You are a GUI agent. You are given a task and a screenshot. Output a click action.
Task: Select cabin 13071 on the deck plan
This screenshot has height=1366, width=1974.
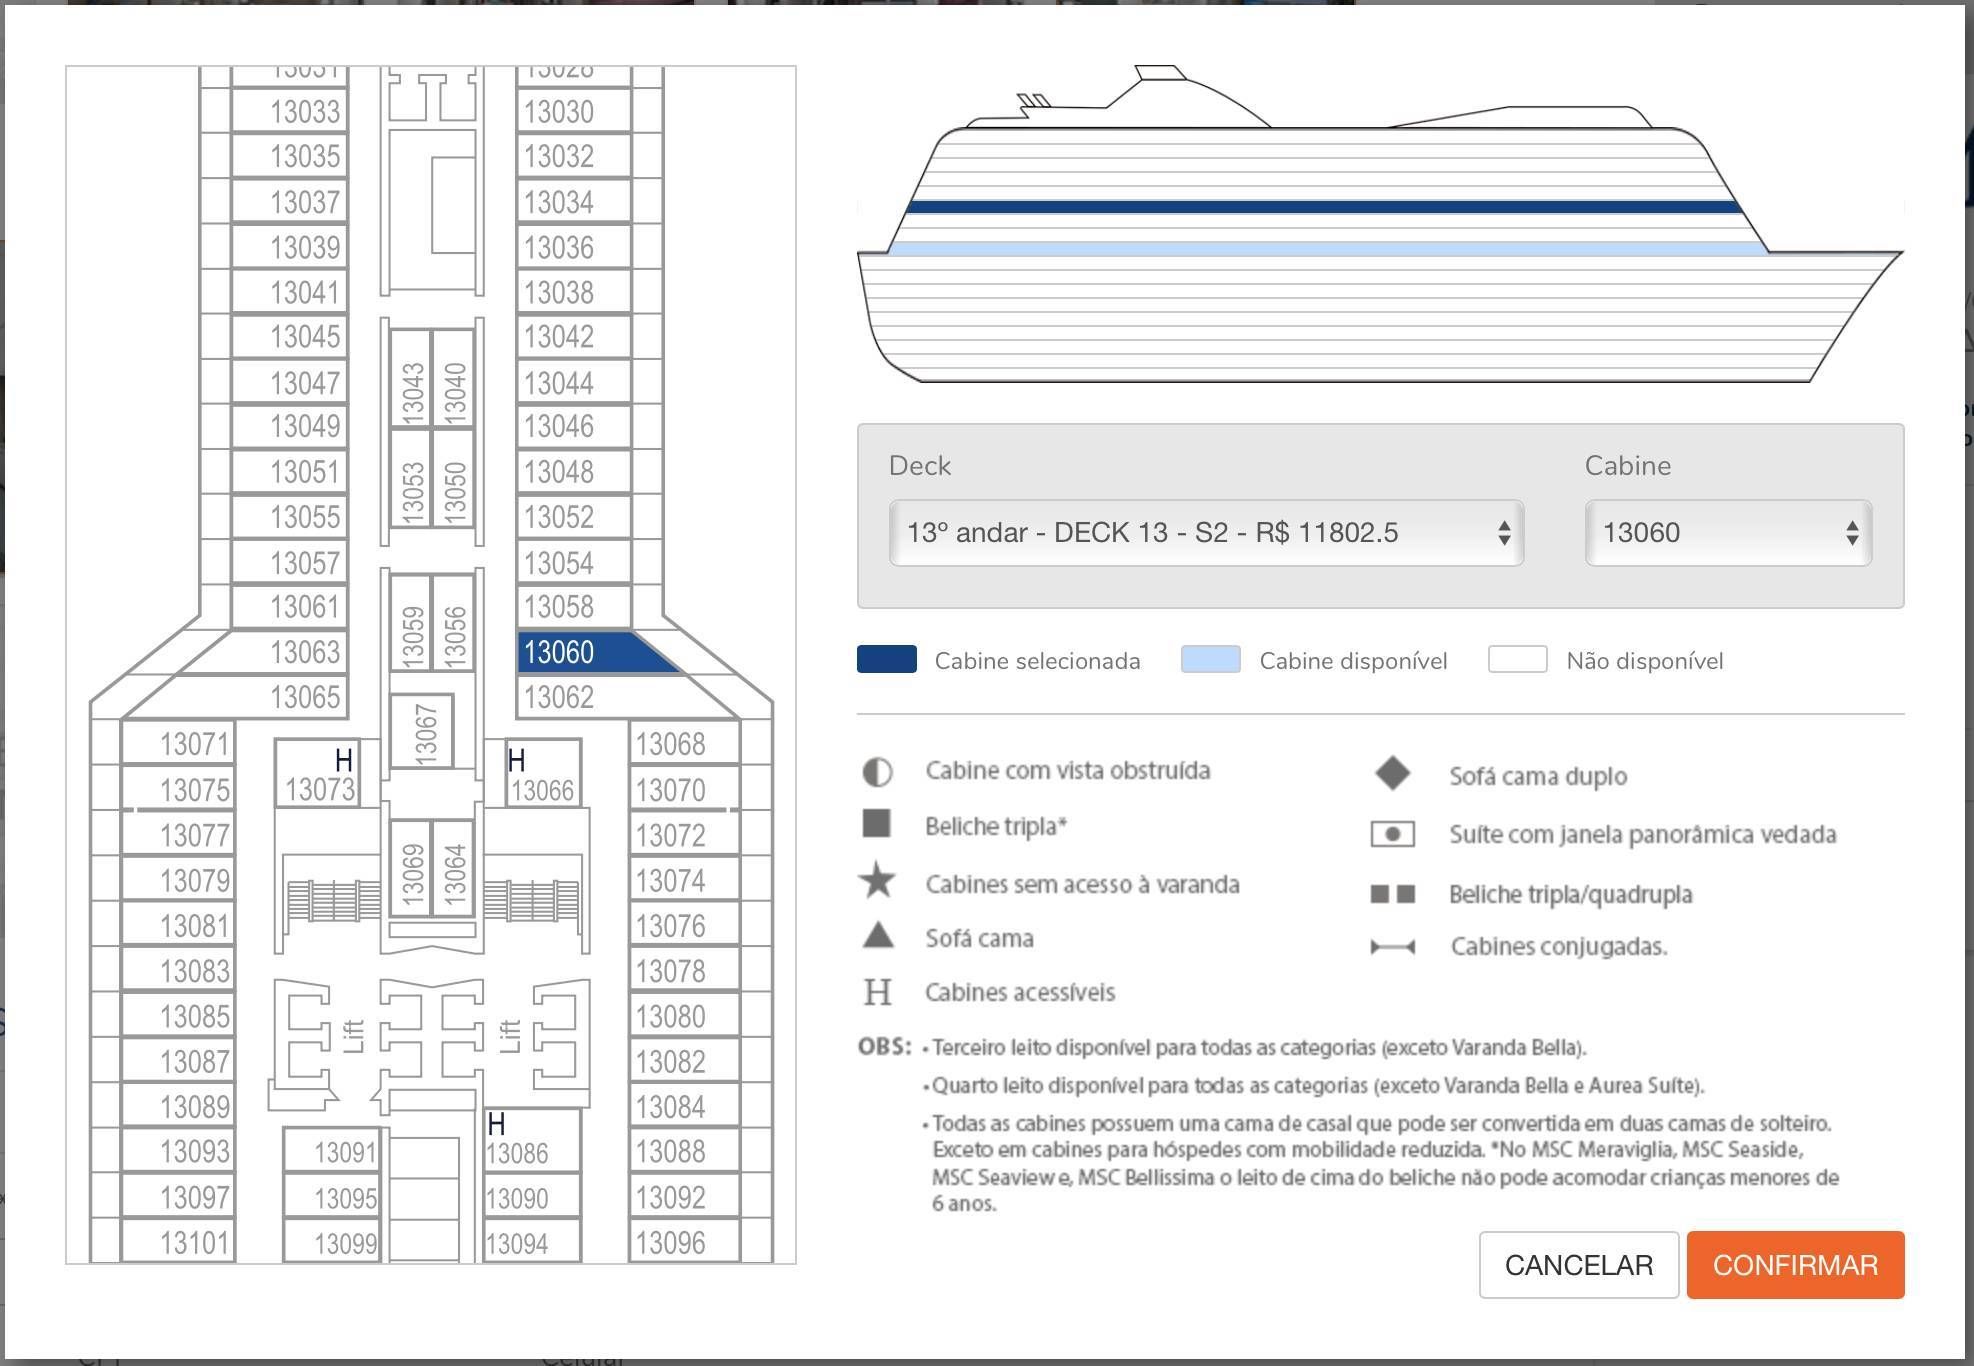pyautogui.click(x=179, y=744)
